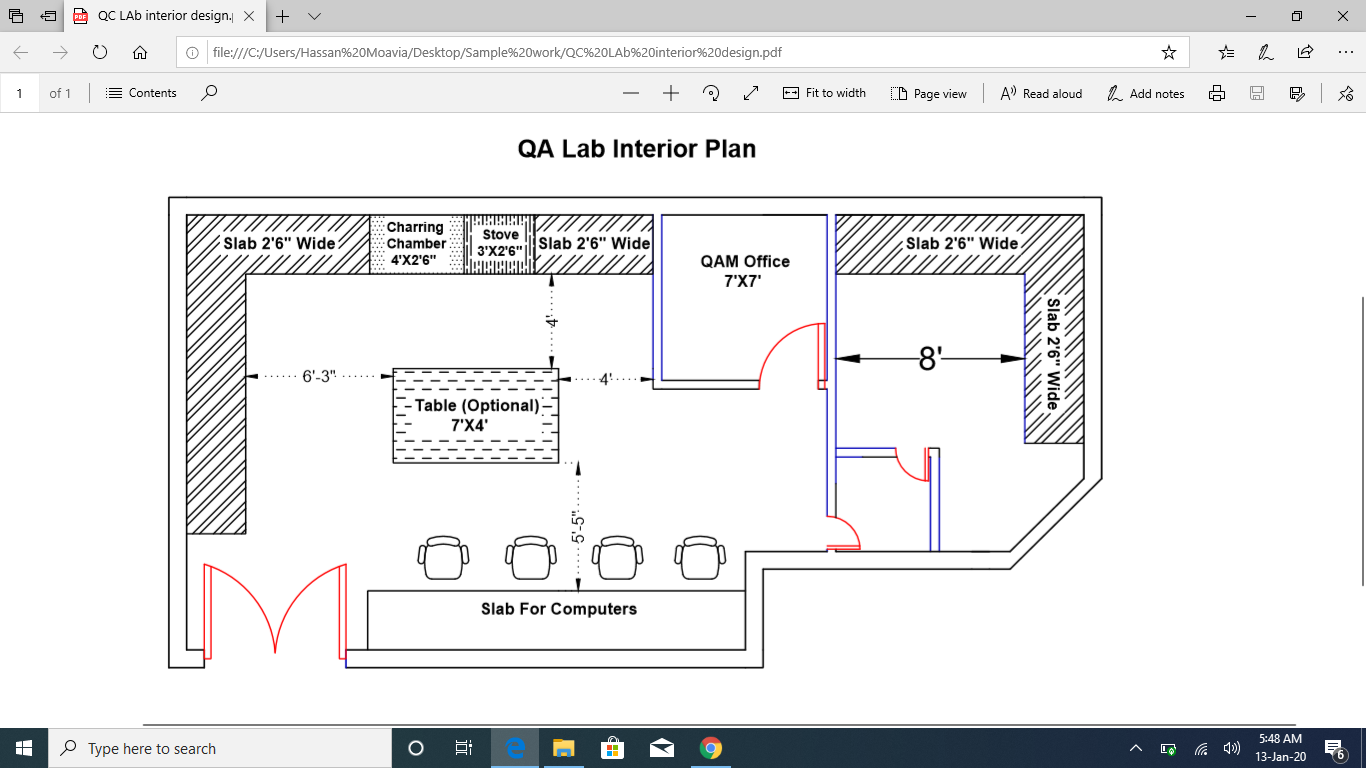Toggle Read aloud narration

[x=1040, y=93]
